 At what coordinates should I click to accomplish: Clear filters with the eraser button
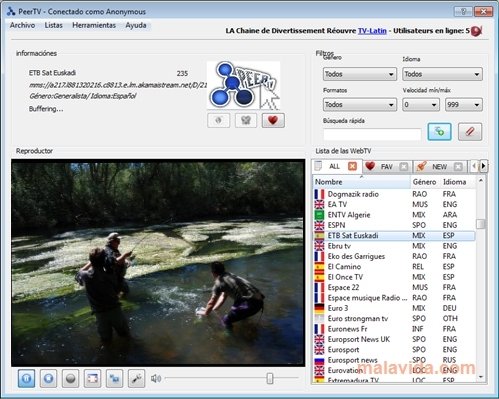click(x=470, y=131)
